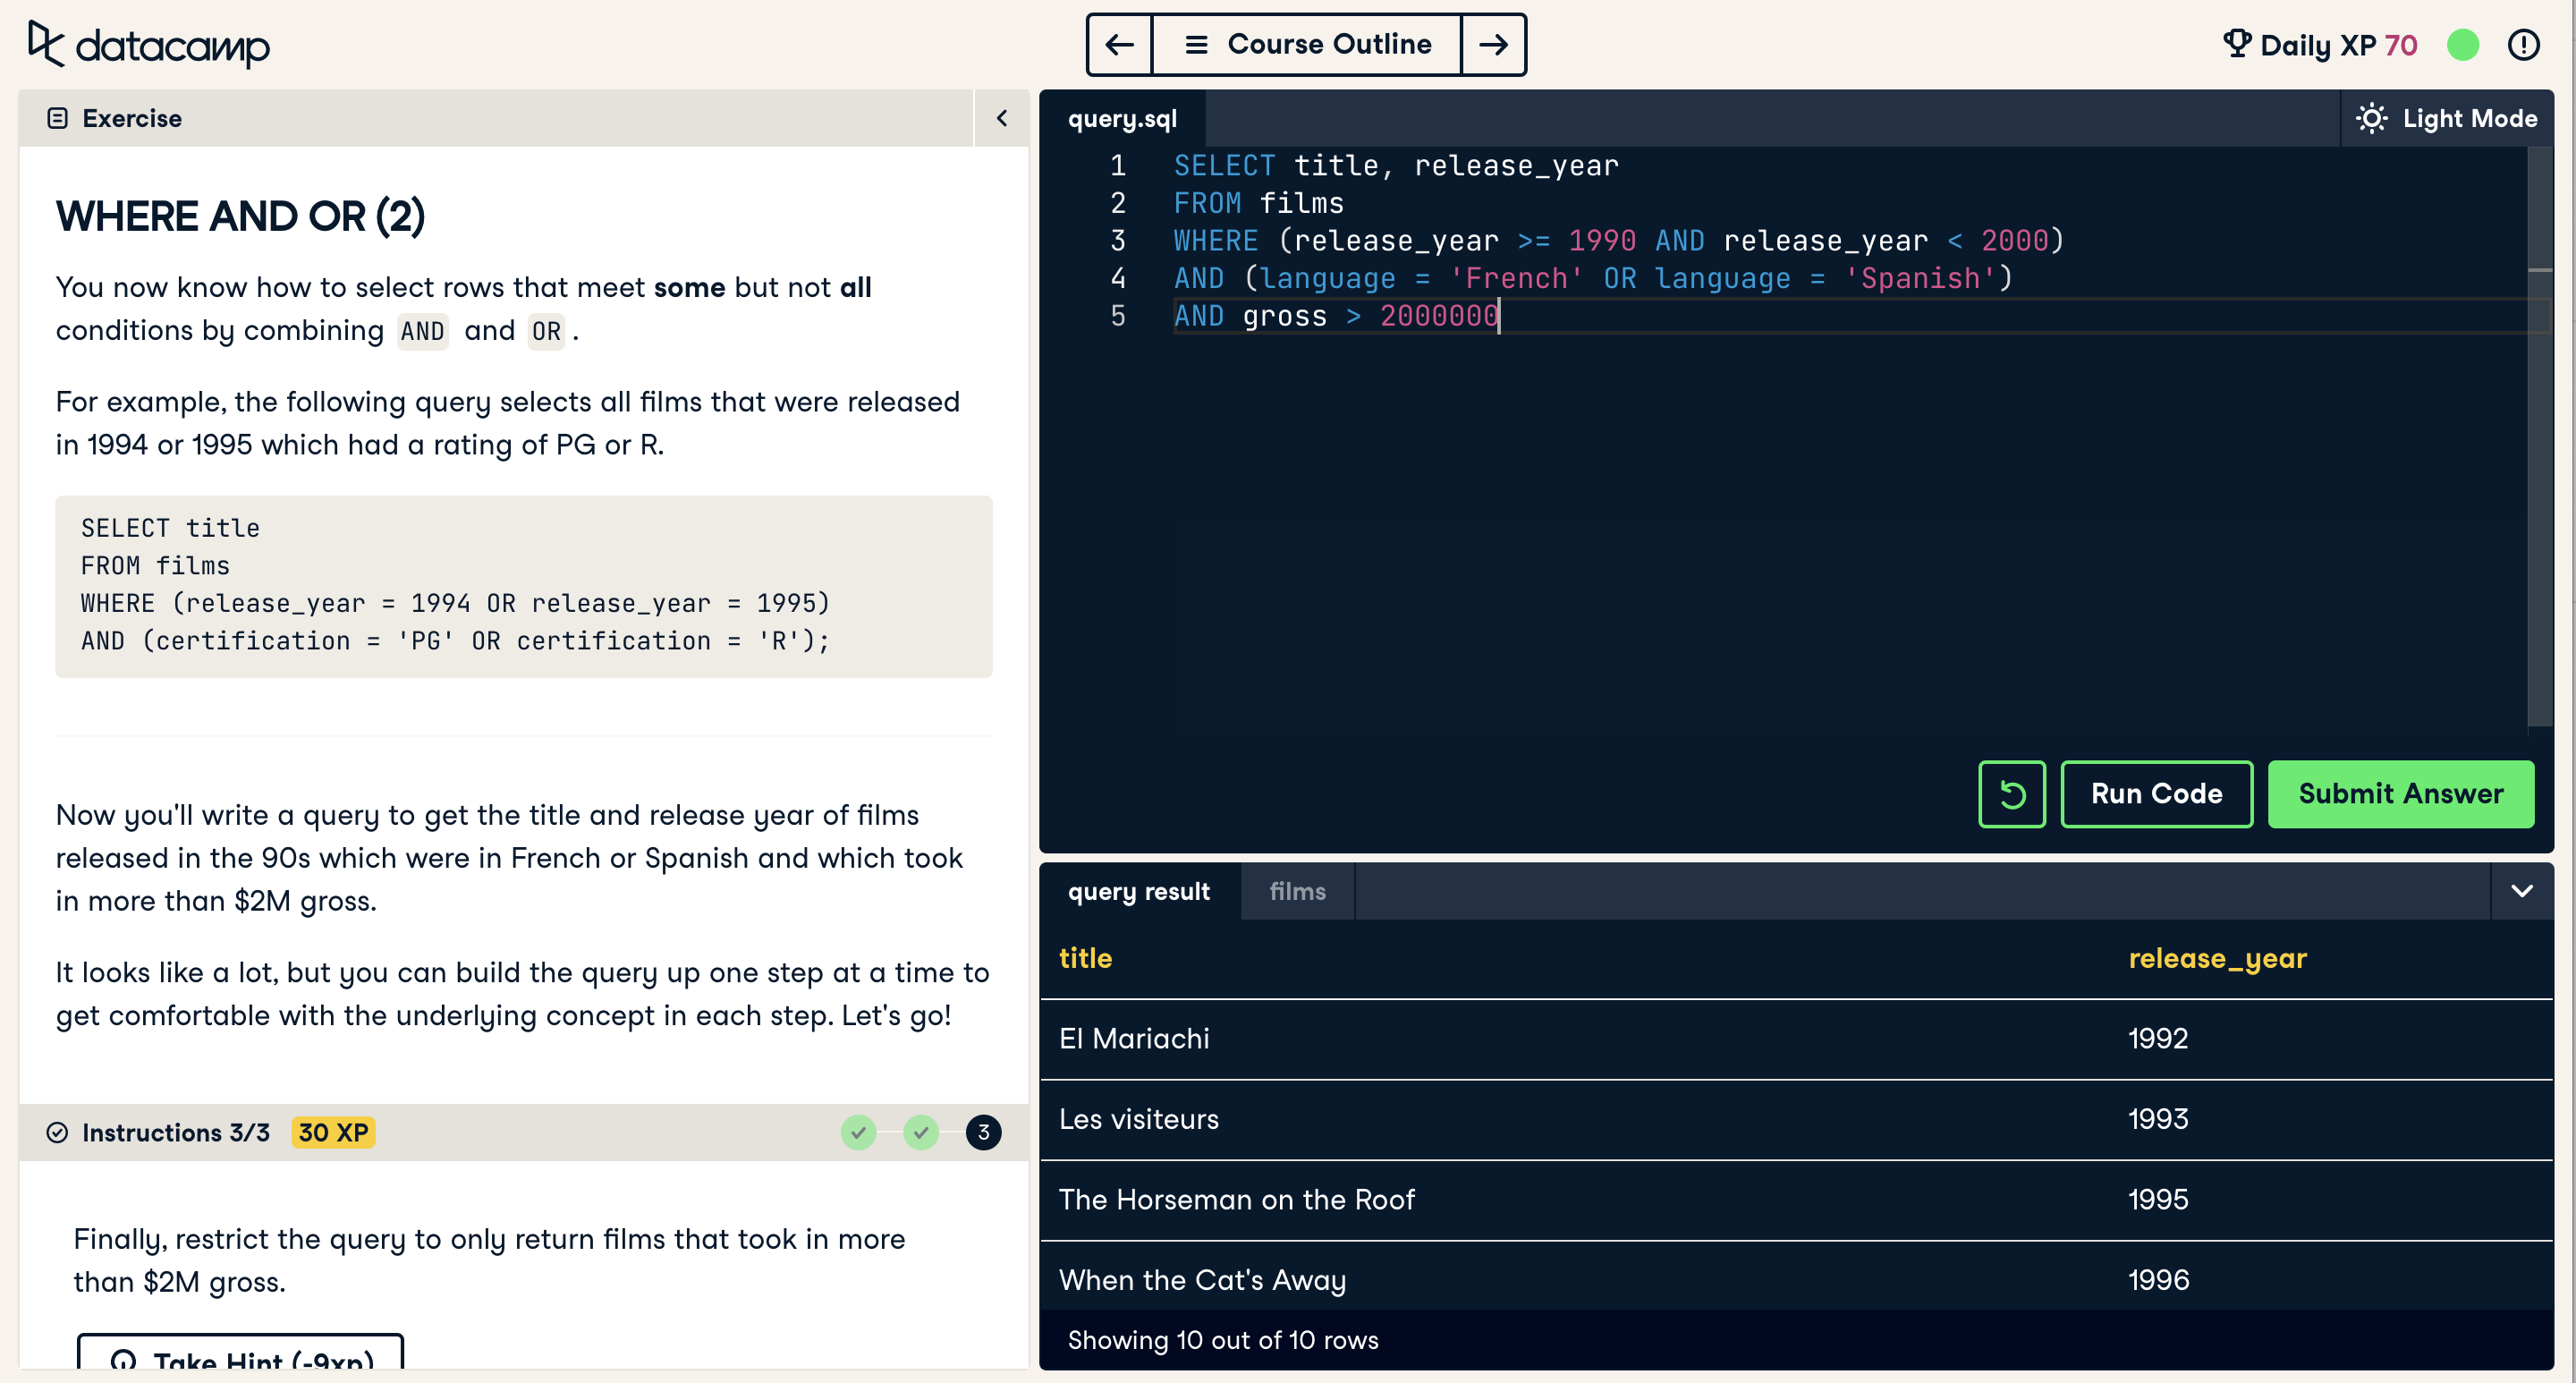The image size is (2576, 1383).
Task: Collapse the results panel chevron
Action: coord(2522,891)
